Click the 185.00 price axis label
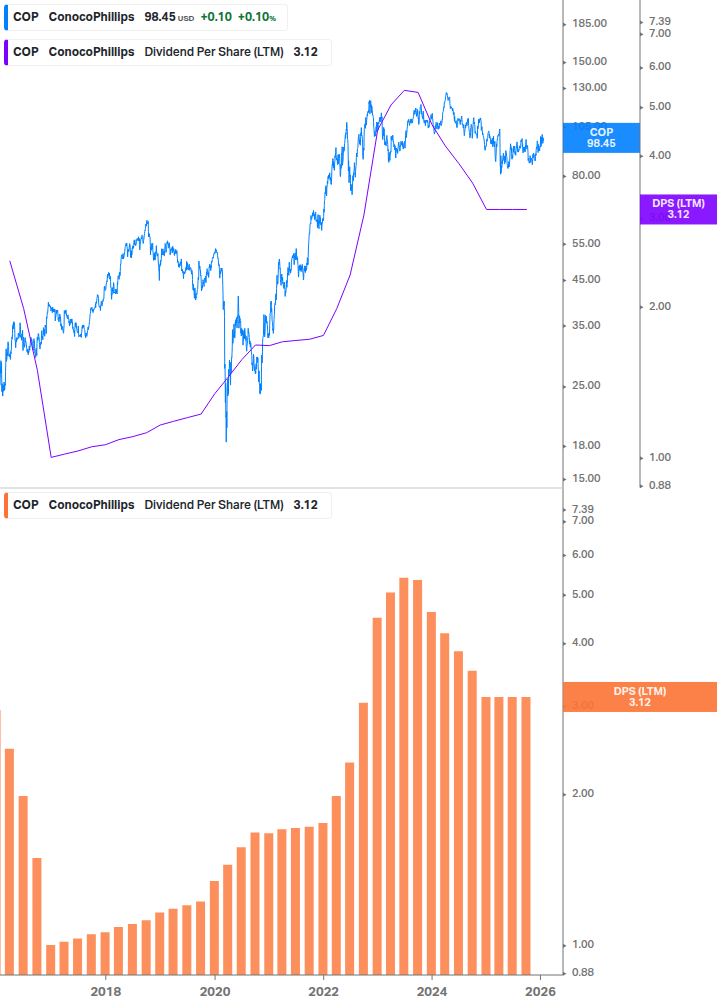The height and width of the screenshot is (1005, 717). tap(589, 24)
